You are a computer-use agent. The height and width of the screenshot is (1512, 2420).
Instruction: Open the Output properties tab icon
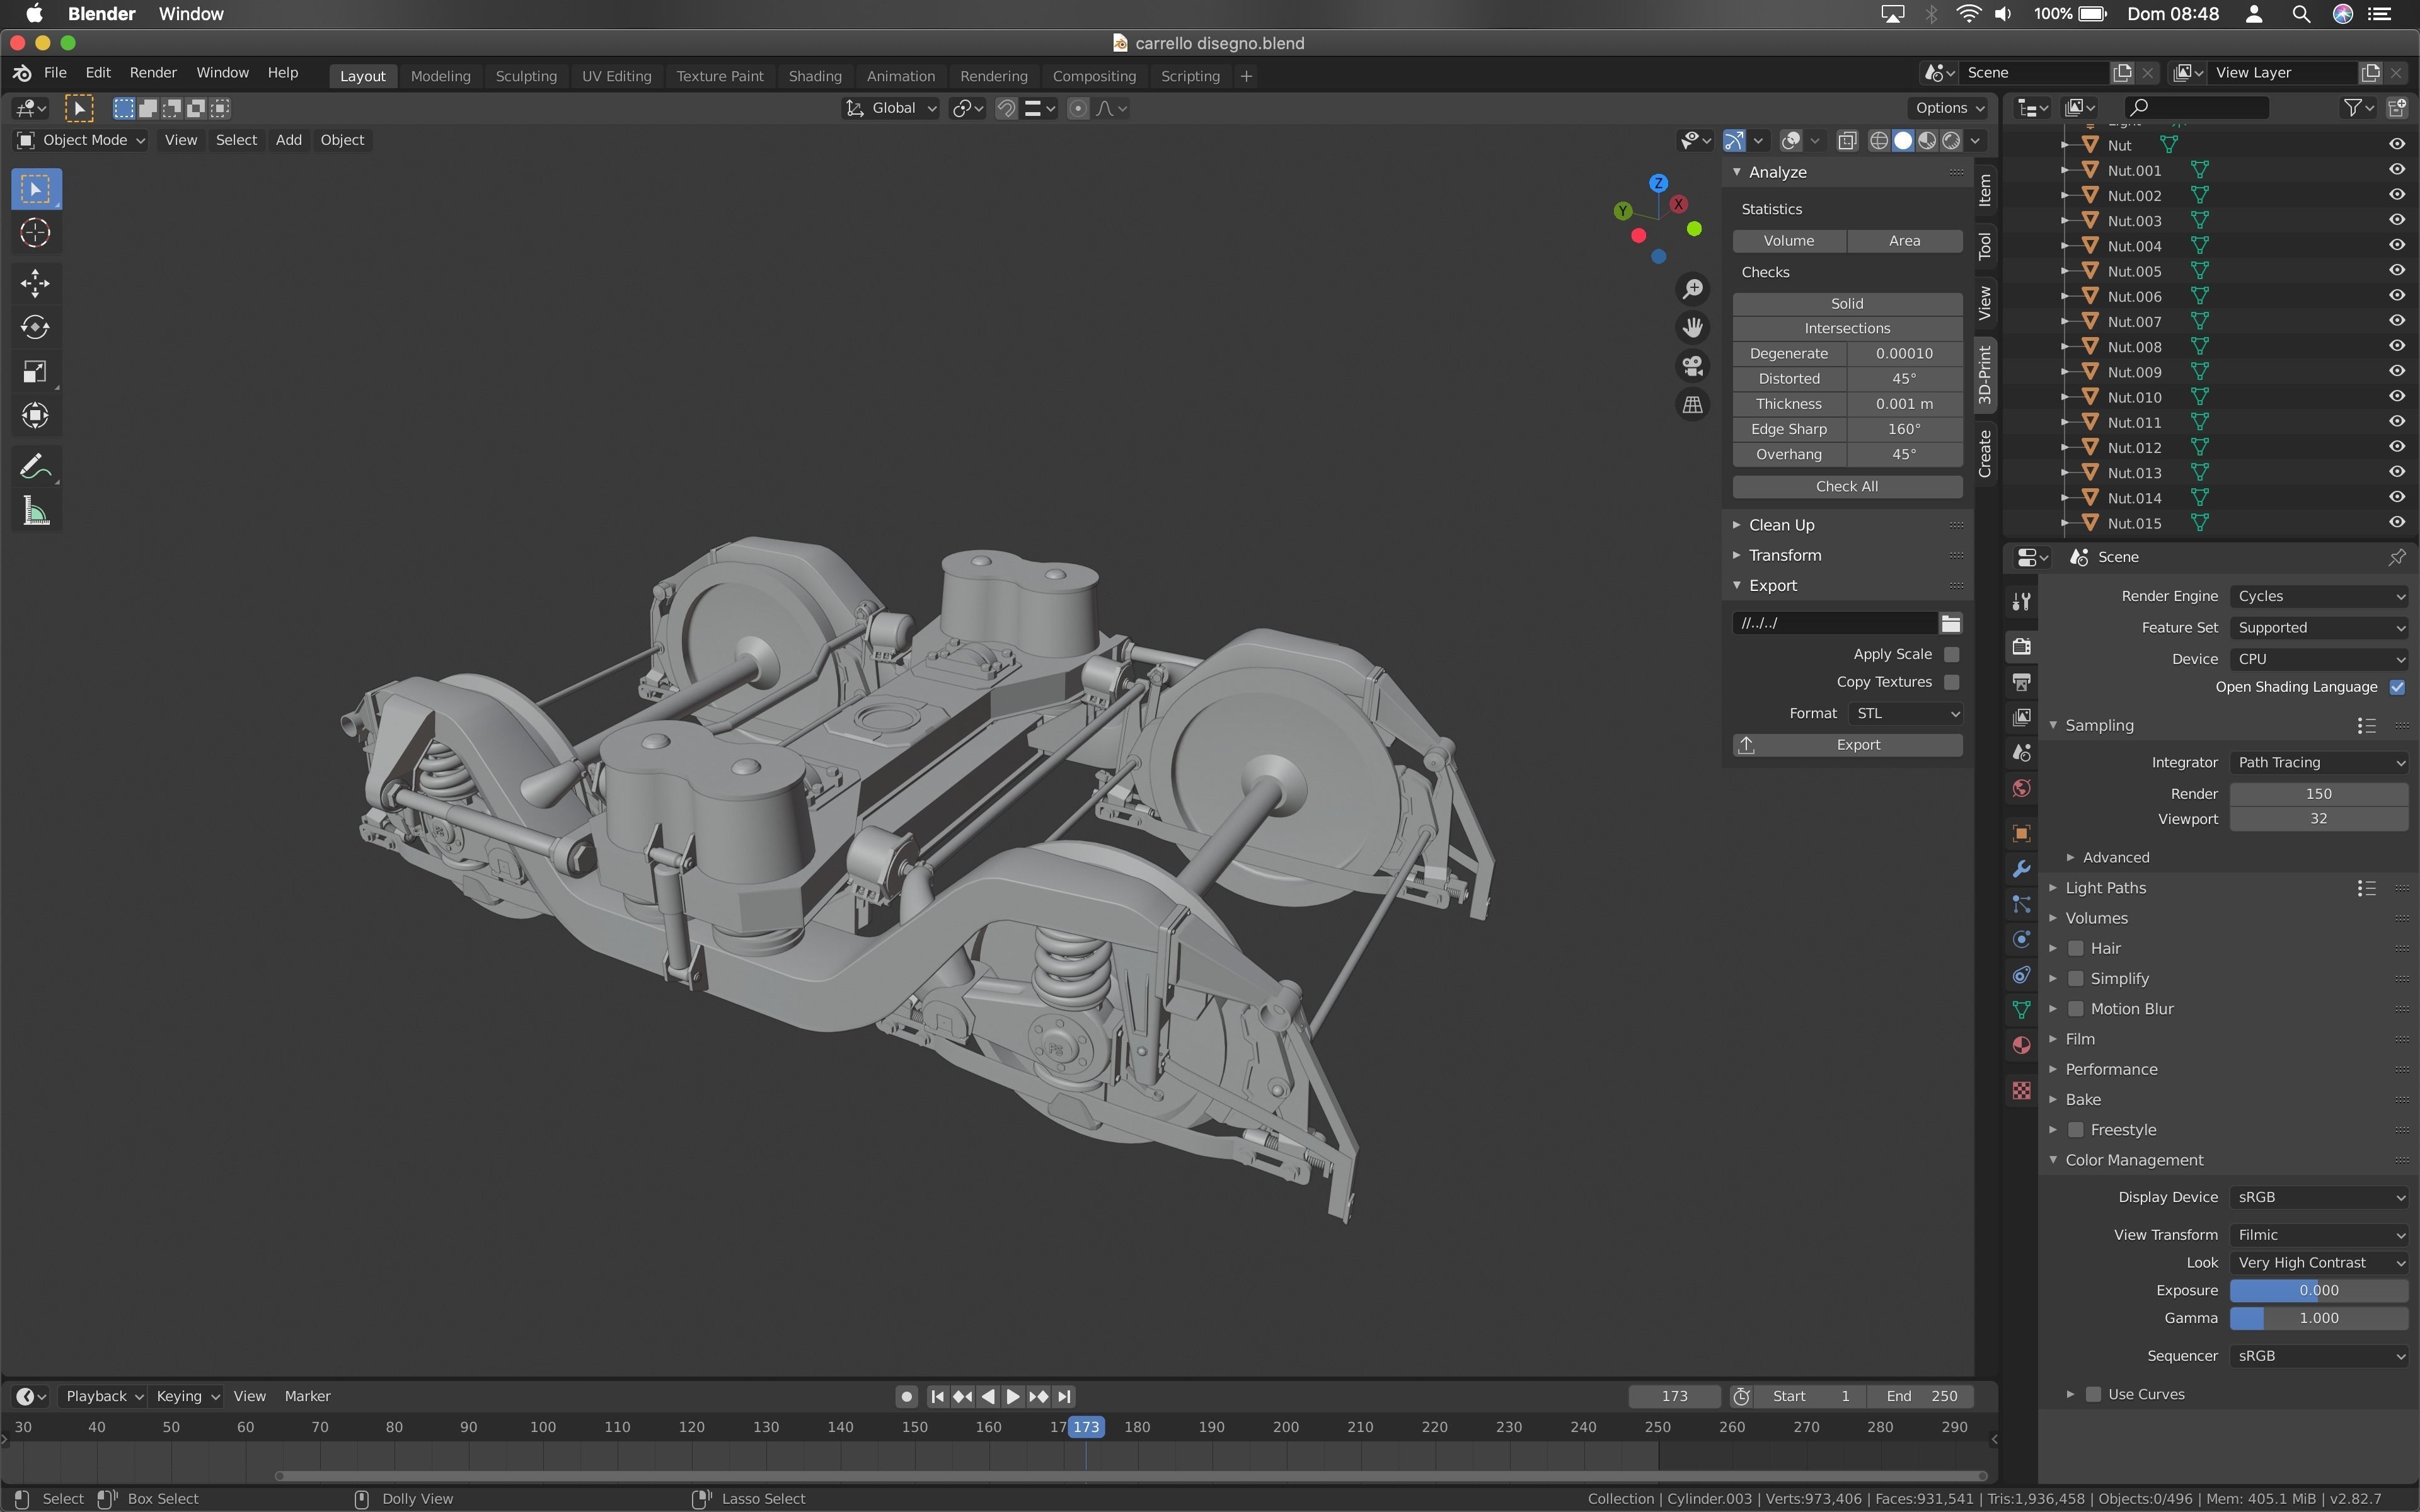(x=2021, y=682)
